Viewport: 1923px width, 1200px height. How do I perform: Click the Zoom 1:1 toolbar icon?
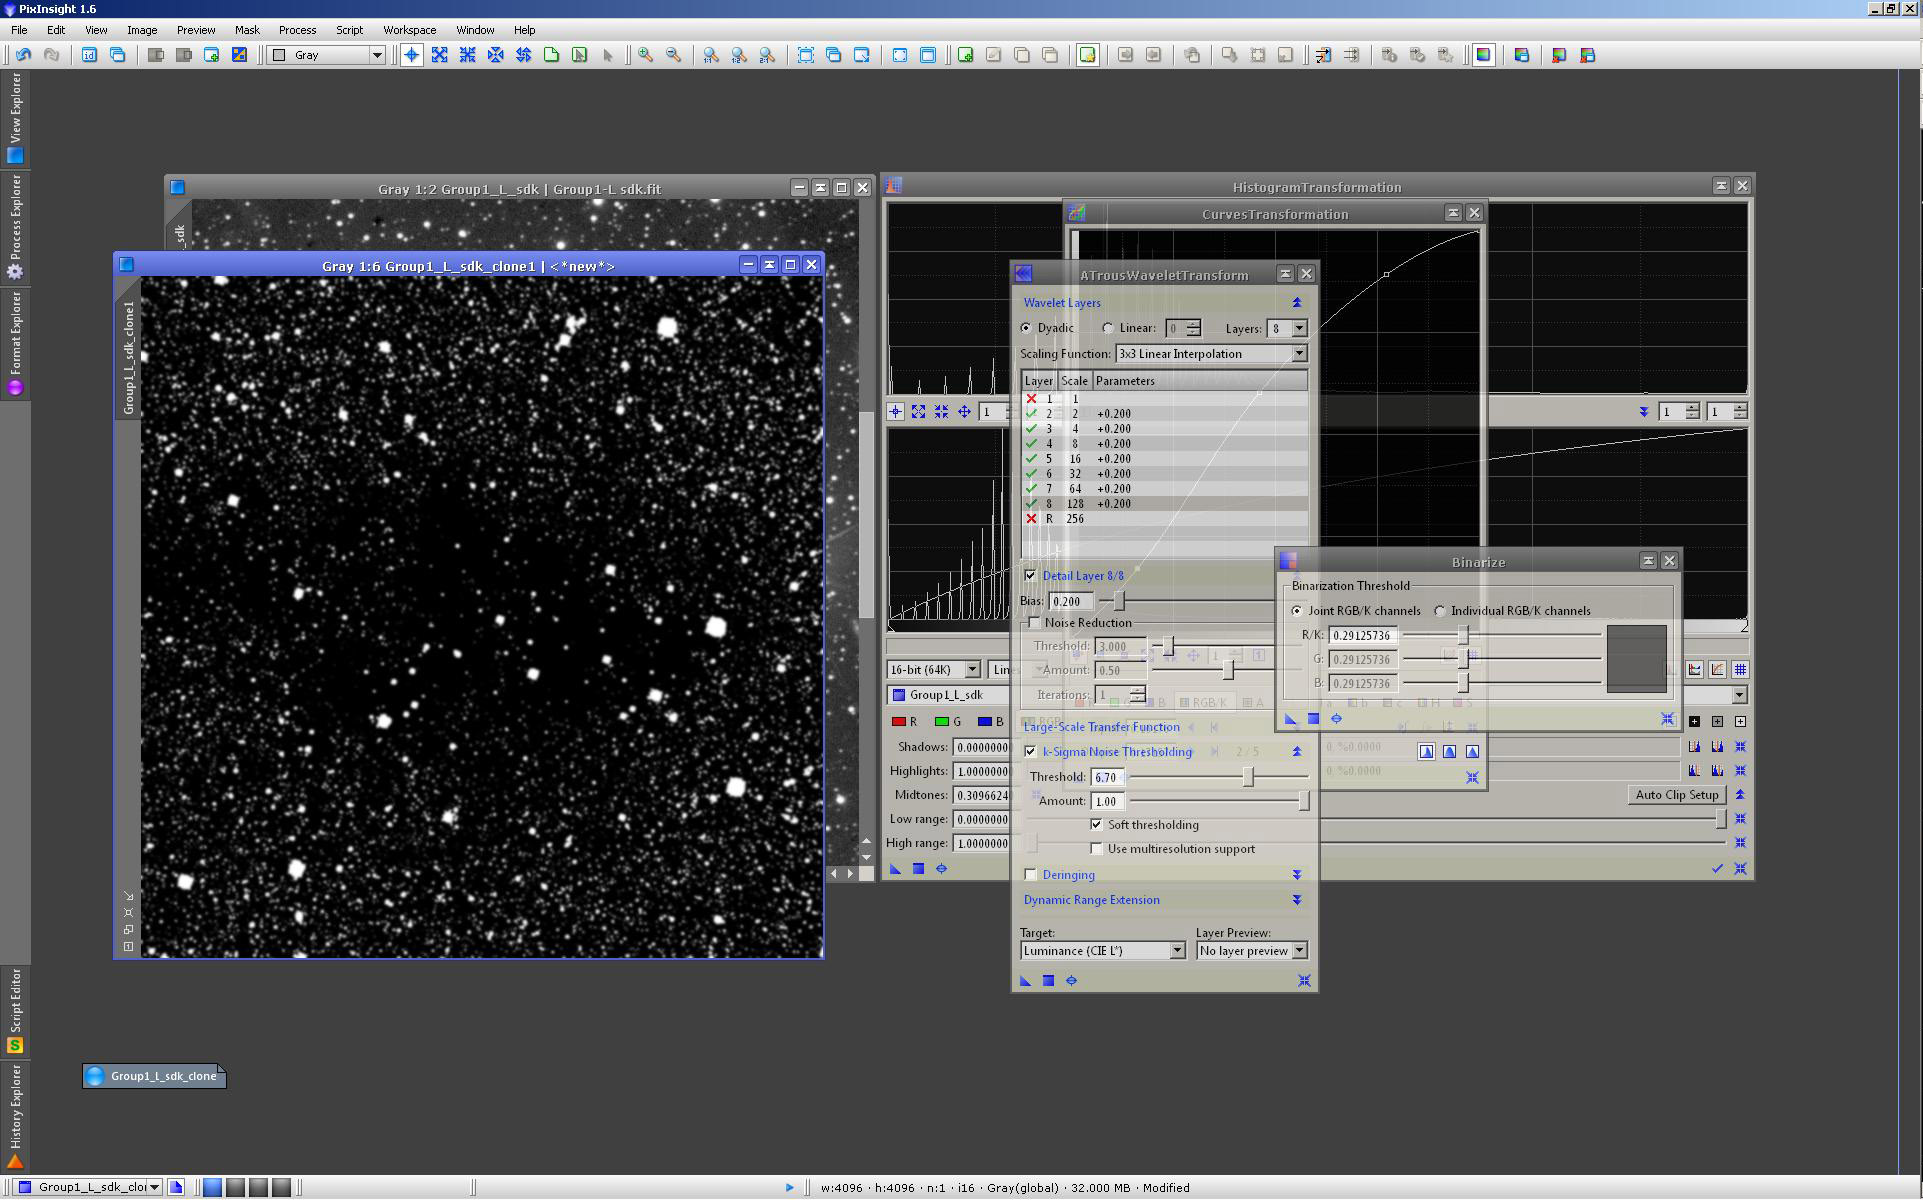pos(711,55)
